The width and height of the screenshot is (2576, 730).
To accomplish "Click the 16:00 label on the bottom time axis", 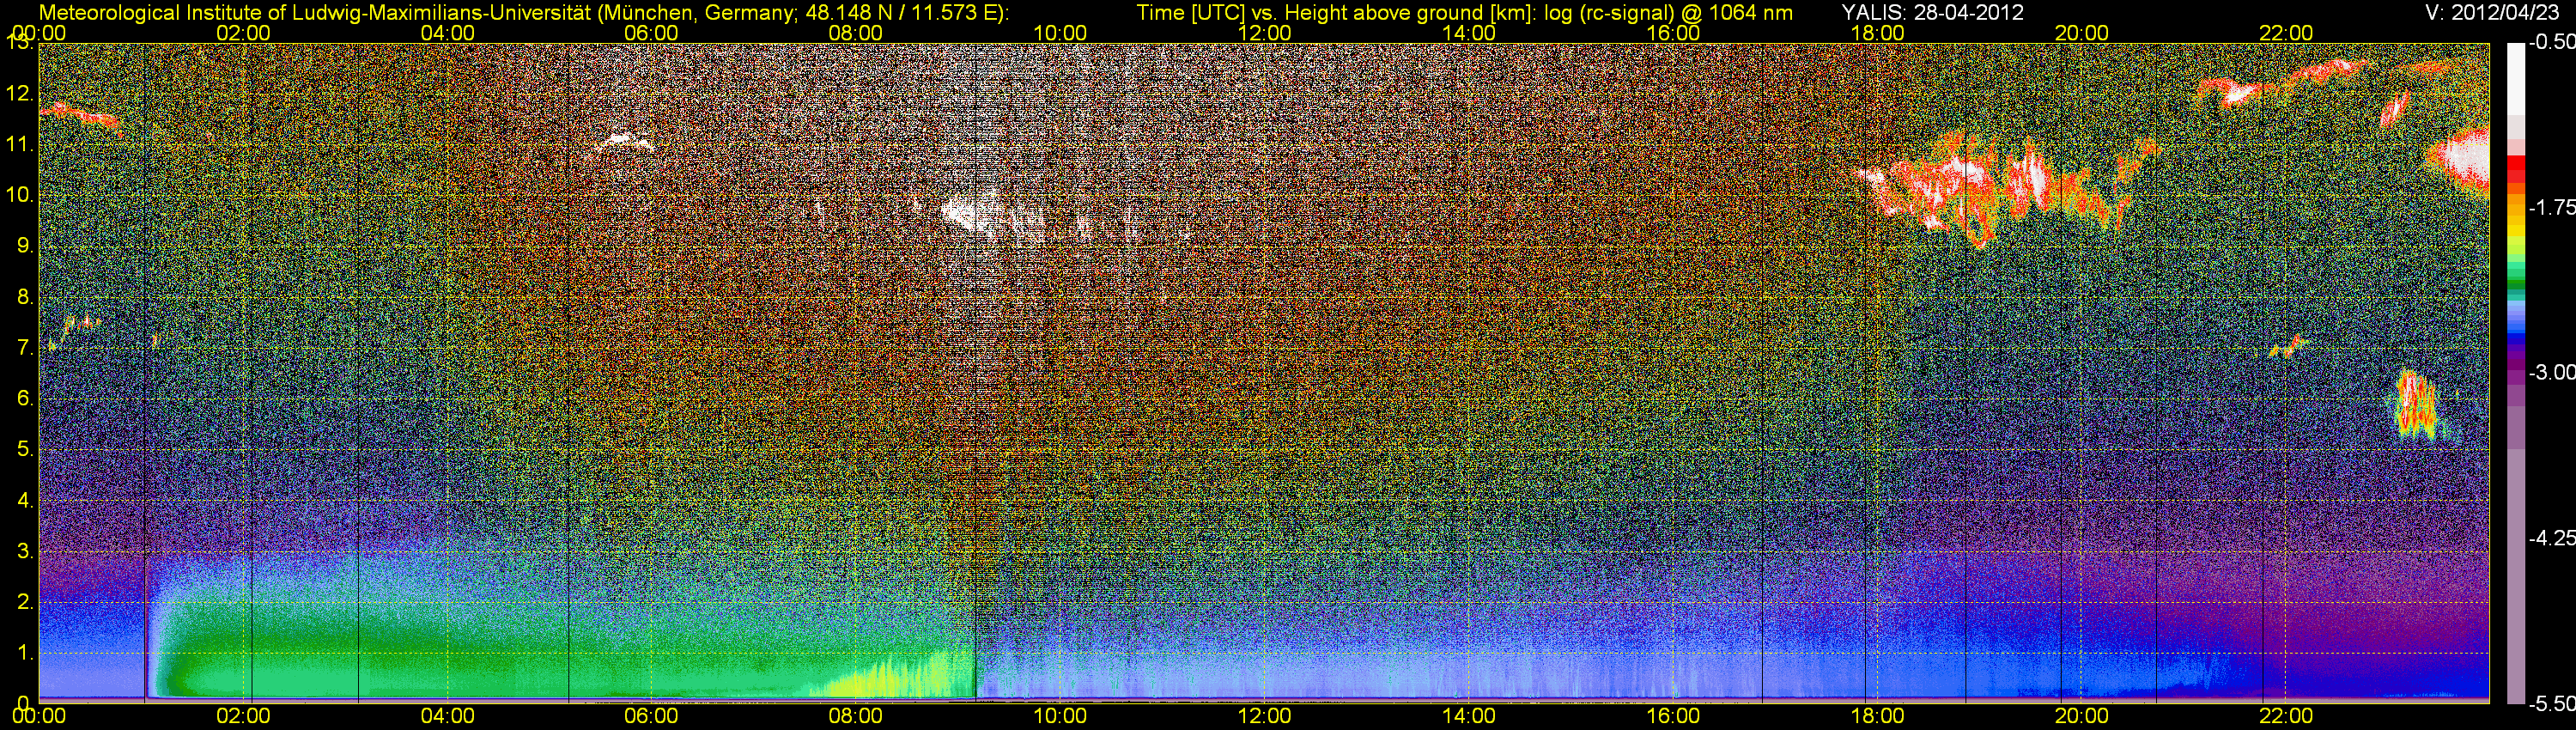I will [1673, 716].
